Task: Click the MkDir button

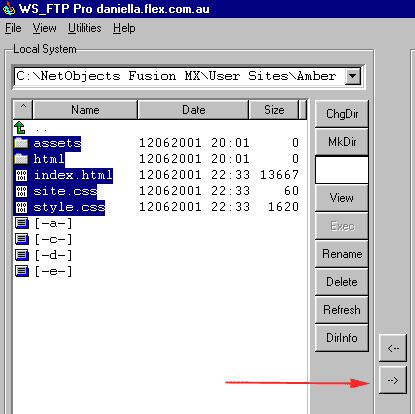Action: pos(342,142)
